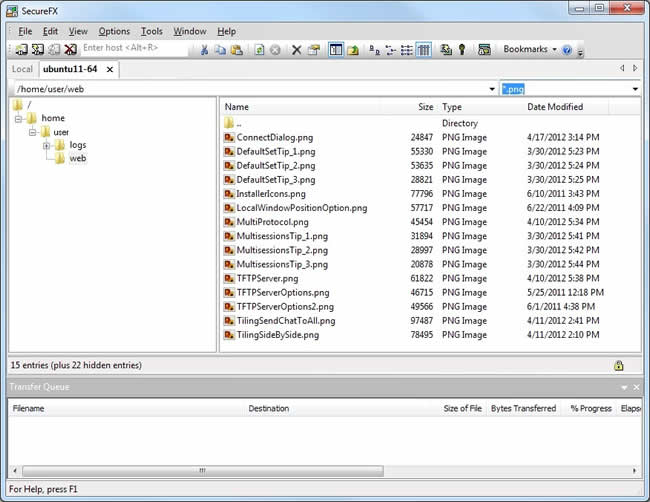Open the *.png filter dropdown arrow
The height and width of the screenshot is (502, 650).
(x=635, y=89)
